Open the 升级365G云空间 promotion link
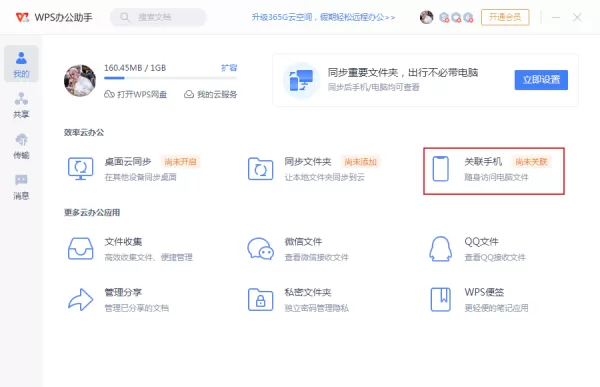The height and width of the screenshot is (387, 600). 323,17
